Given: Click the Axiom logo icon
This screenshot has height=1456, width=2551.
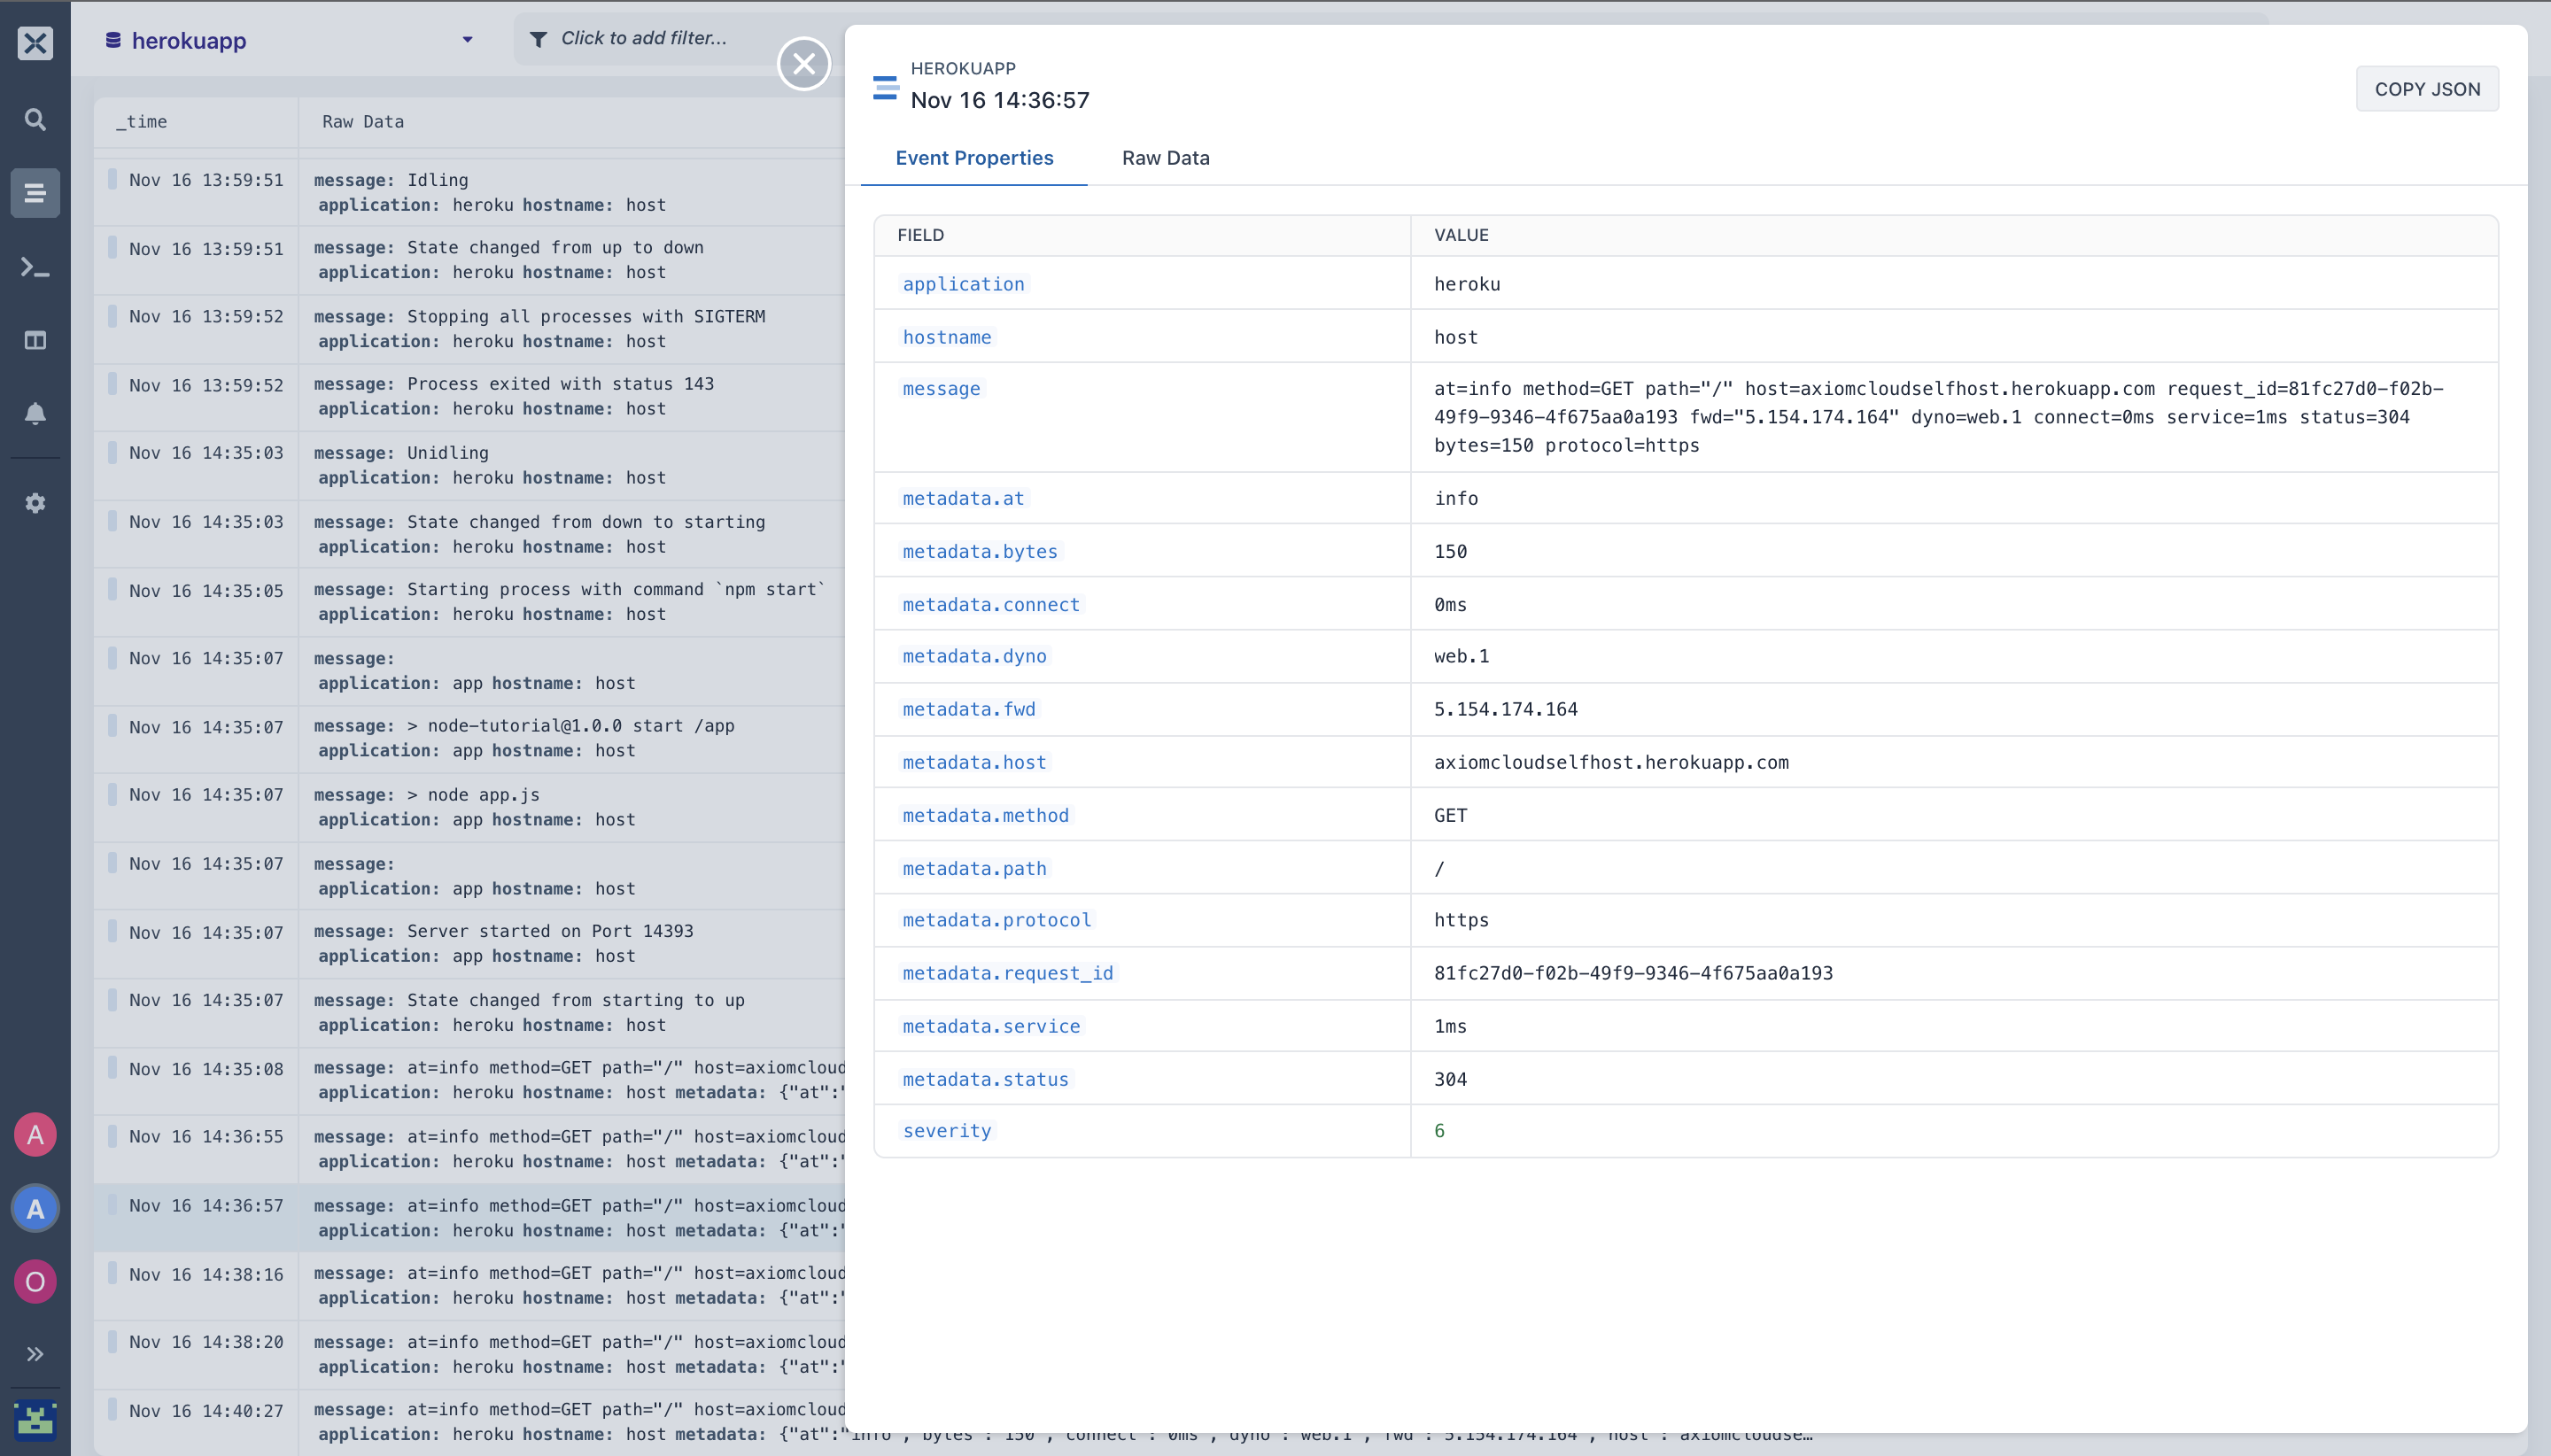Looking at the screenshot, I should tap(35, 43).
